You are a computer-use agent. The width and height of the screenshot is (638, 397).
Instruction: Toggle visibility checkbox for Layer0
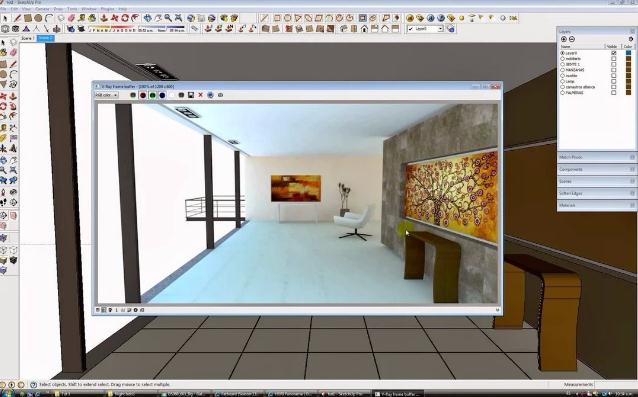click(614, 53)
